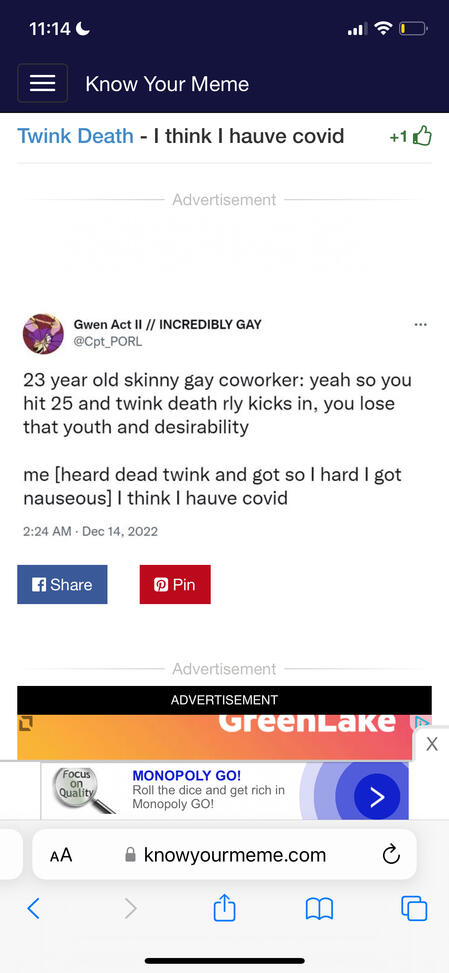Reload the page with the refresh icon

coord(391,855)
